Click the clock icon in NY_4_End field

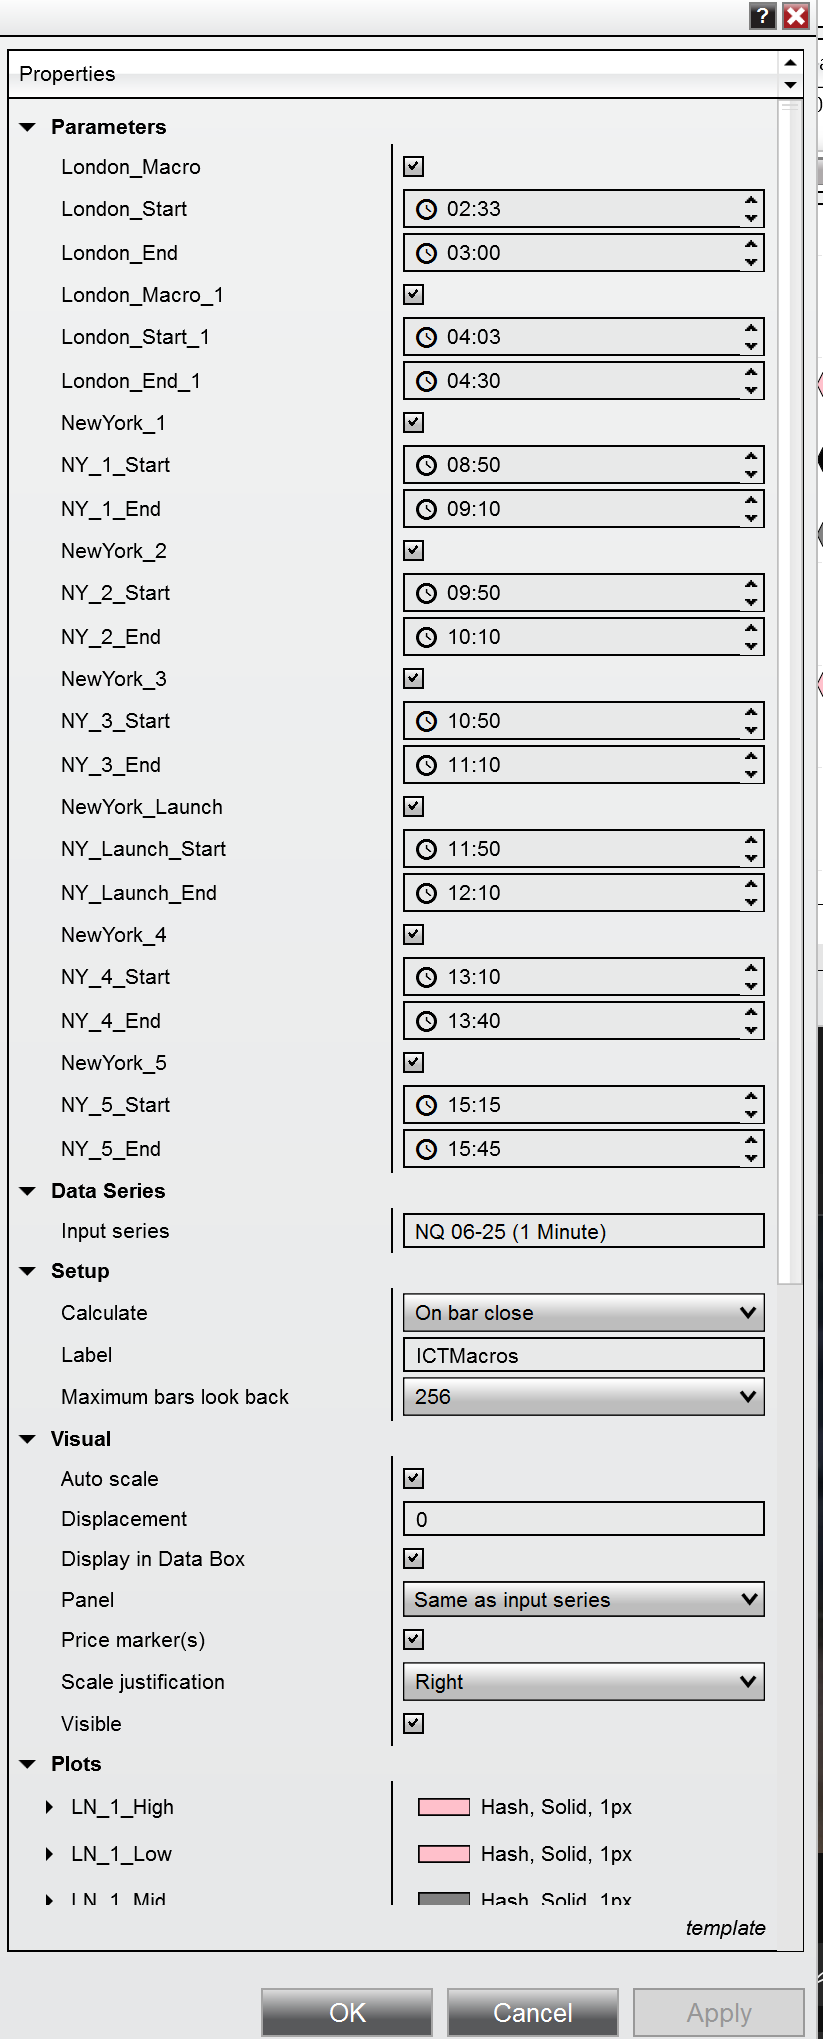click(427, 1020)
